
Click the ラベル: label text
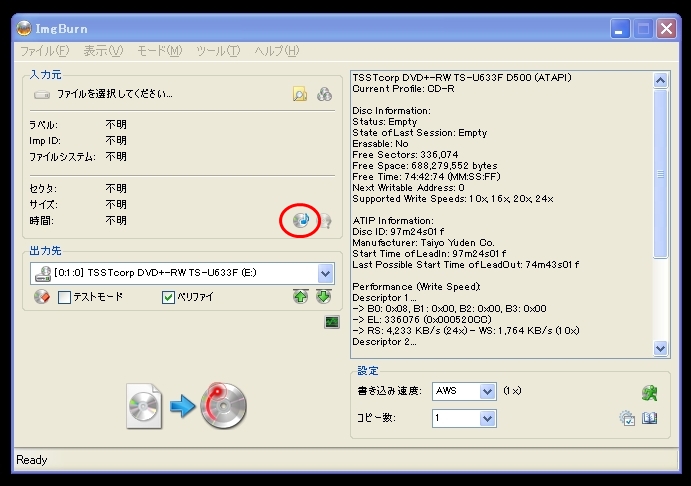click(43, 125)
